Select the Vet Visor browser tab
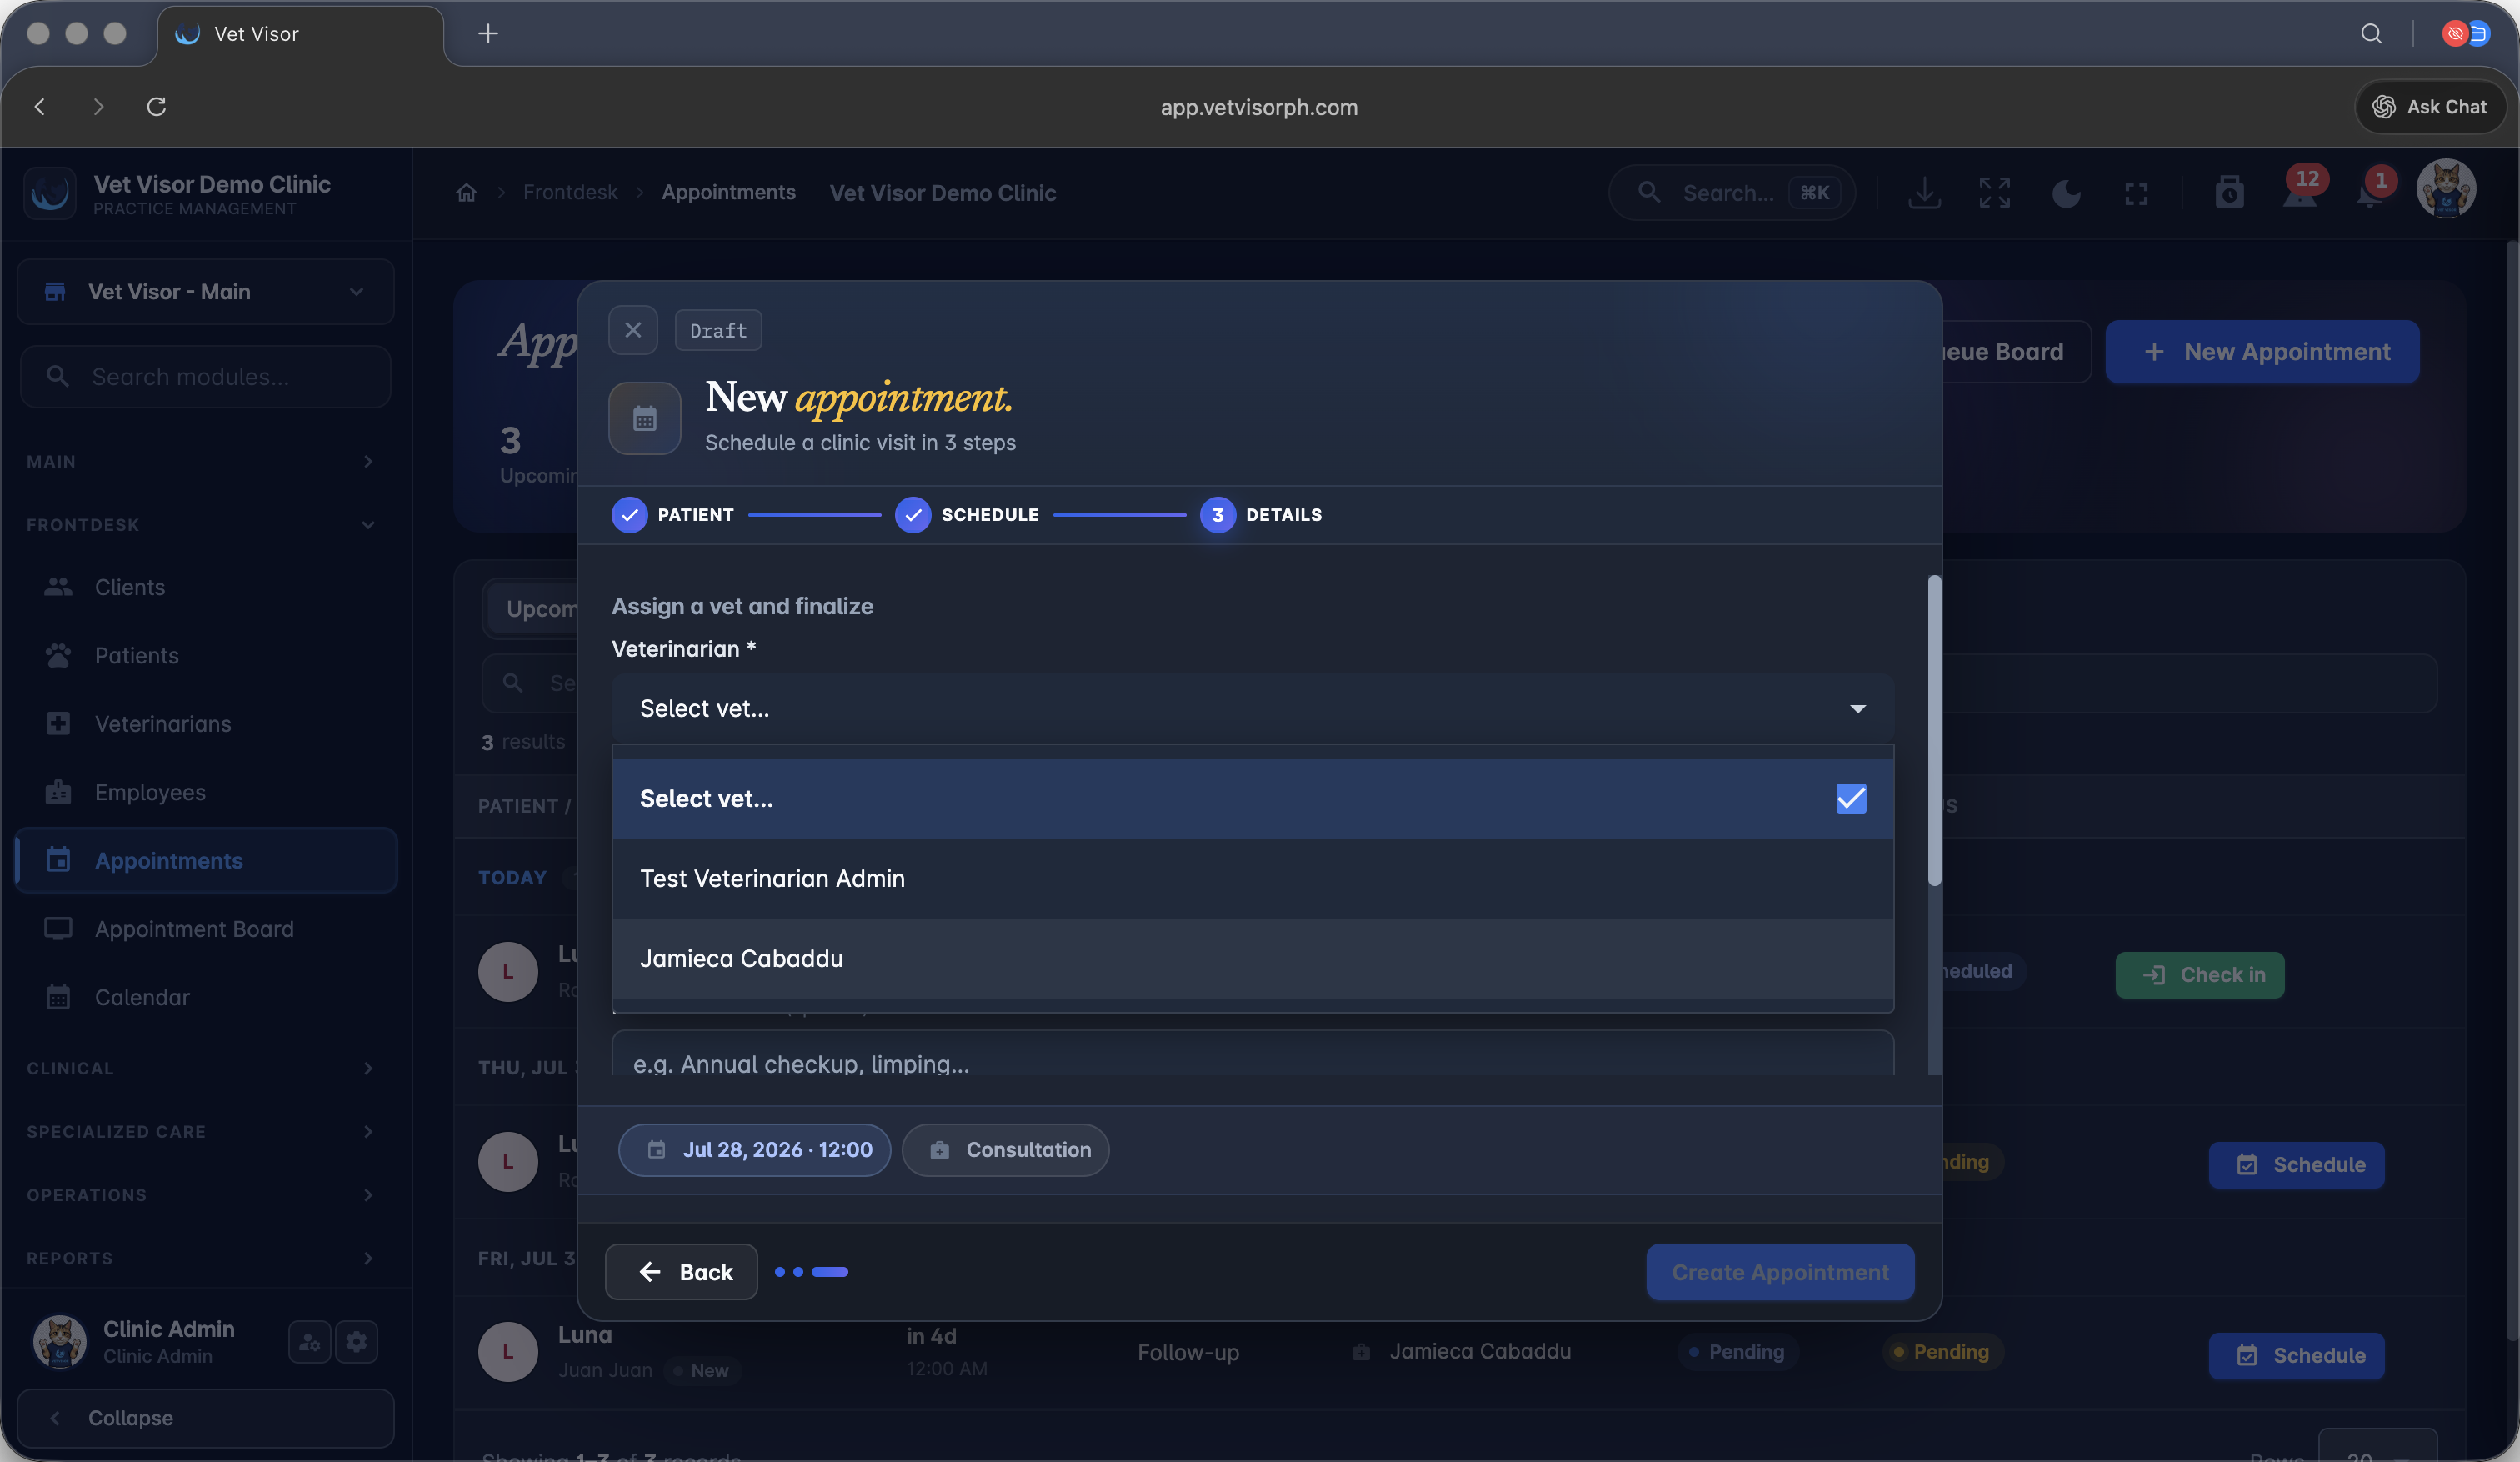The width and height of the screenshot is (2520, 1462). (x=300, y=34)
